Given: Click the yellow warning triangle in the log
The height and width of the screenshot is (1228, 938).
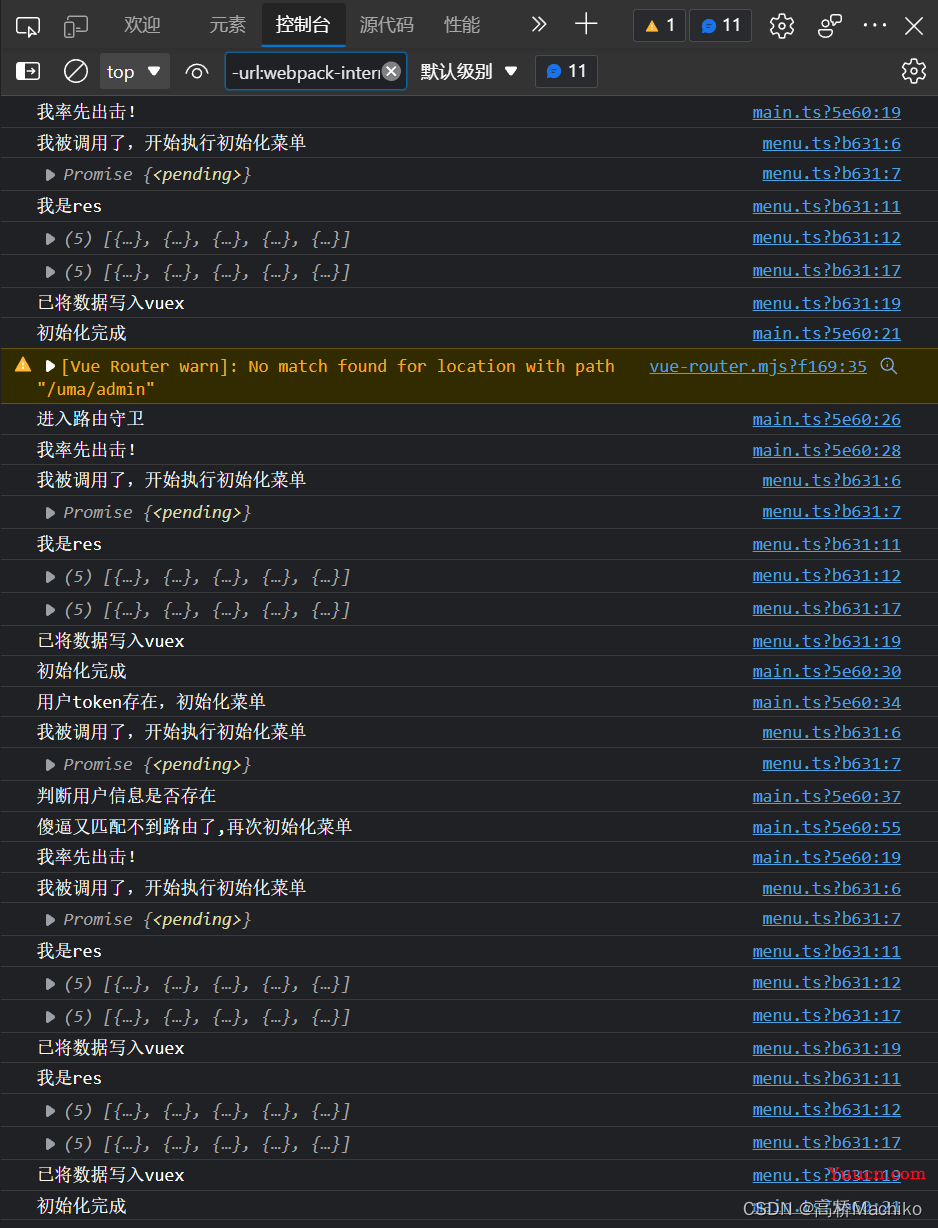Looking at the screenshot, I should [23, 365].
